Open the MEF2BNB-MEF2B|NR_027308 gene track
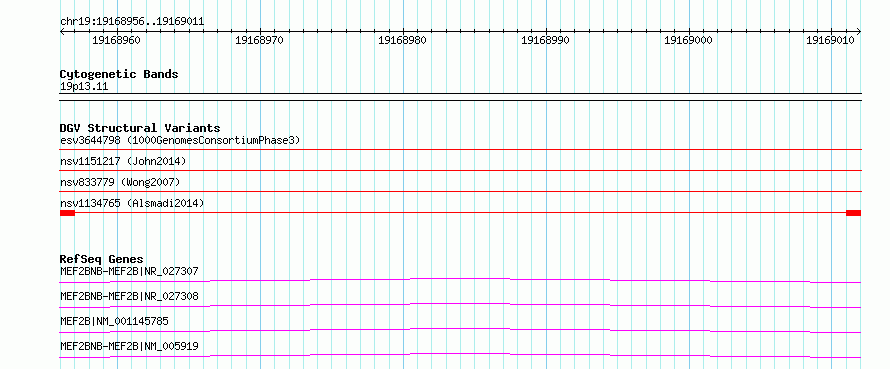The height and width of the screenshot is (369, 890). (x=129, y=296)
